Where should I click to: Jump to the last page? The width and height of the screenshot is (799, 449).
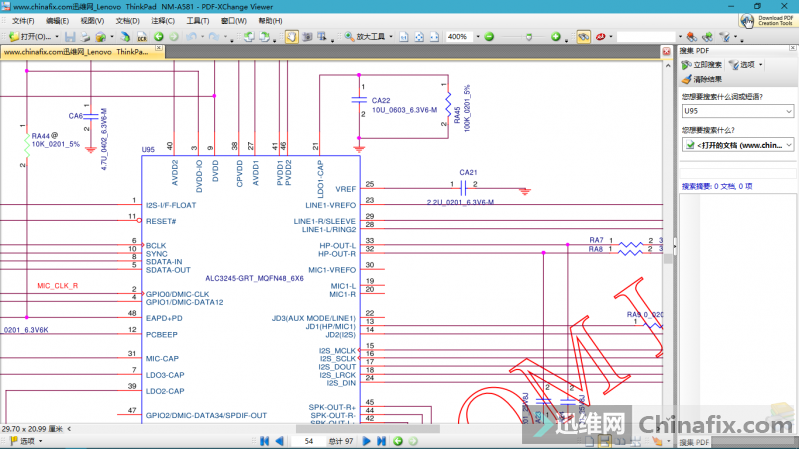coord(382,441)
